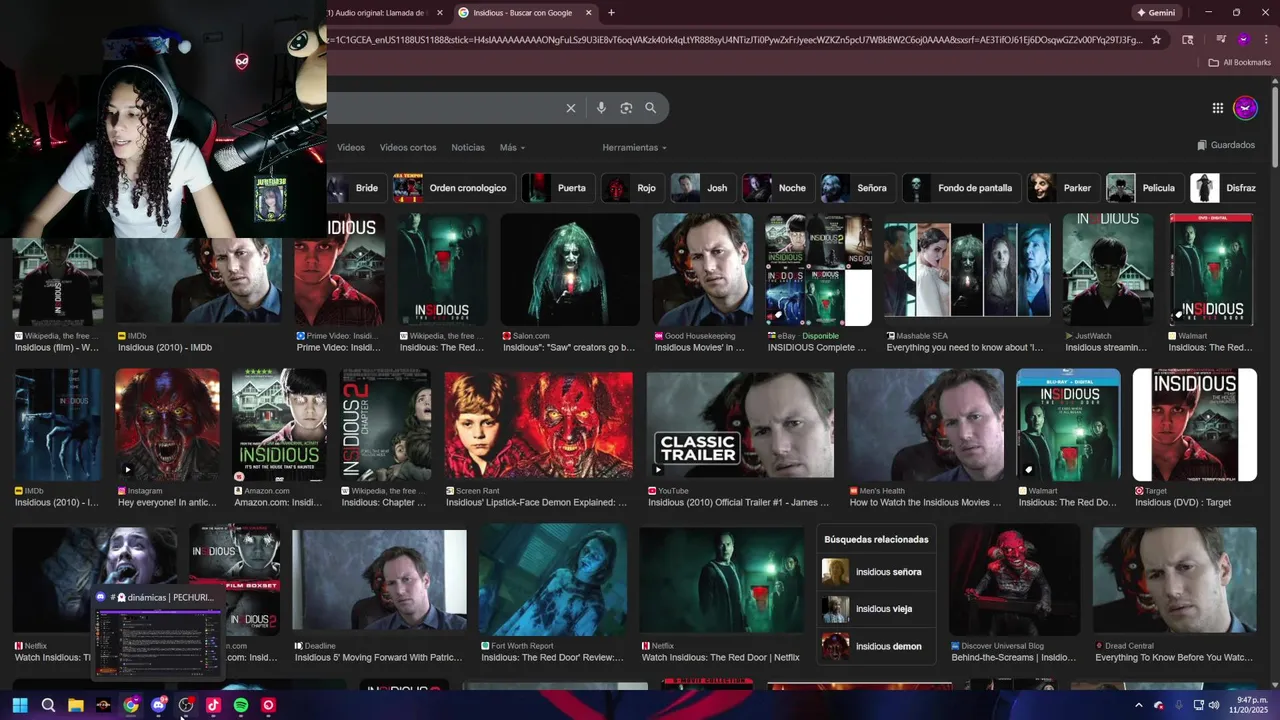Click Insidious 5 Moving Forward Deadline link

coord(379,658)
